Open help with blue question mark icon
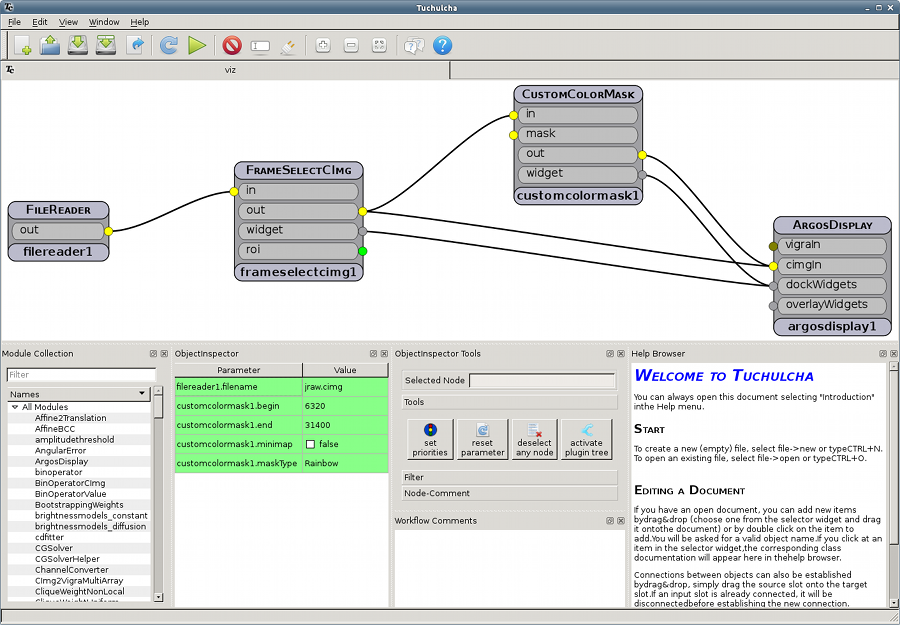Screen dimensions: 900x625 pyautogui.click(x=443, y=45)
